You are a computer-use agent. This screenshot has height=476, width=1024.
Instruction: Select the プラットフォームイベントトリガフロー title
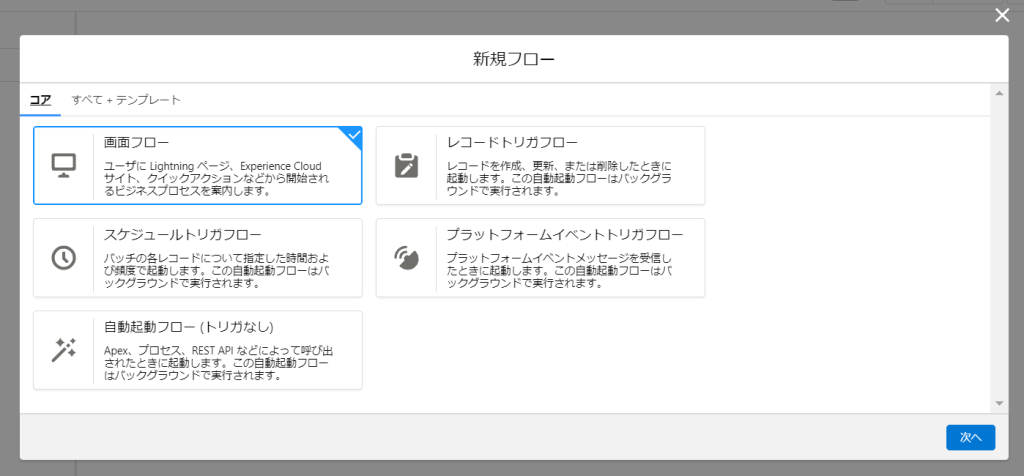click(565, 234)
